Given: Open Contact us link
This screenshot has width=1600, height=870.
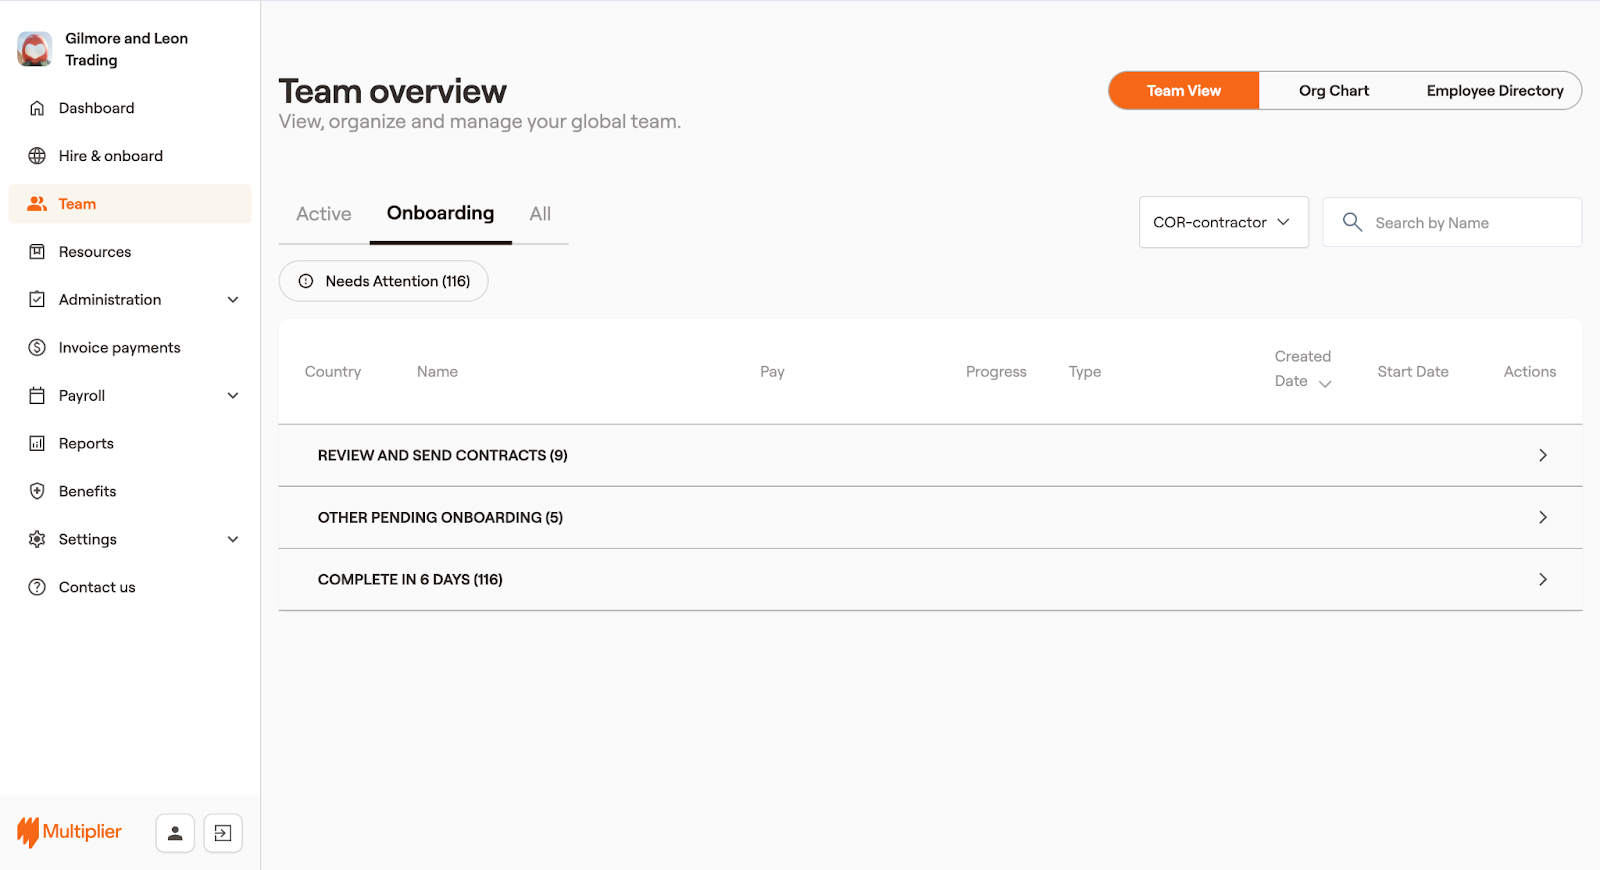Looking at the screenshot, I should [96, 587].
